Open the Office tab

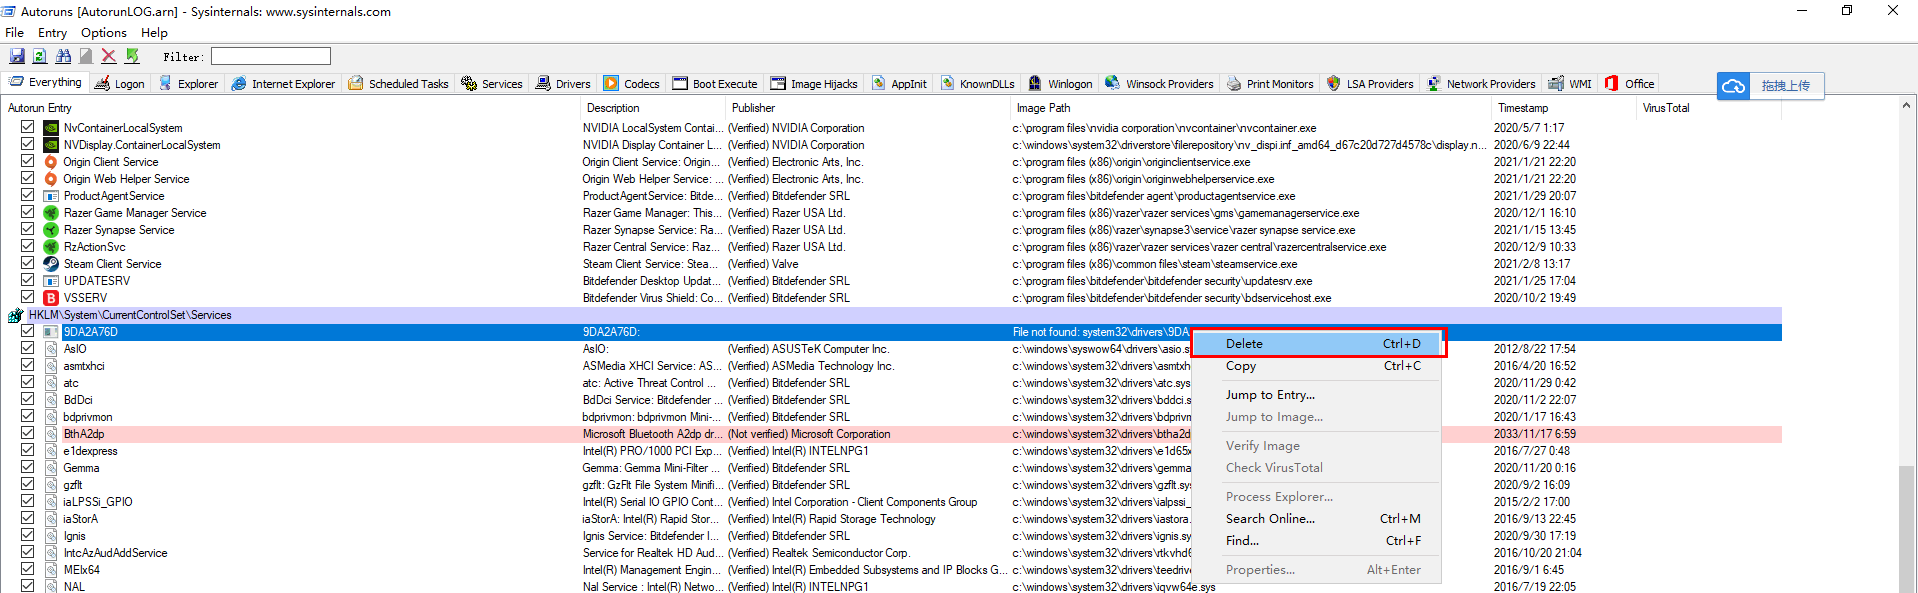(1630, 84)
